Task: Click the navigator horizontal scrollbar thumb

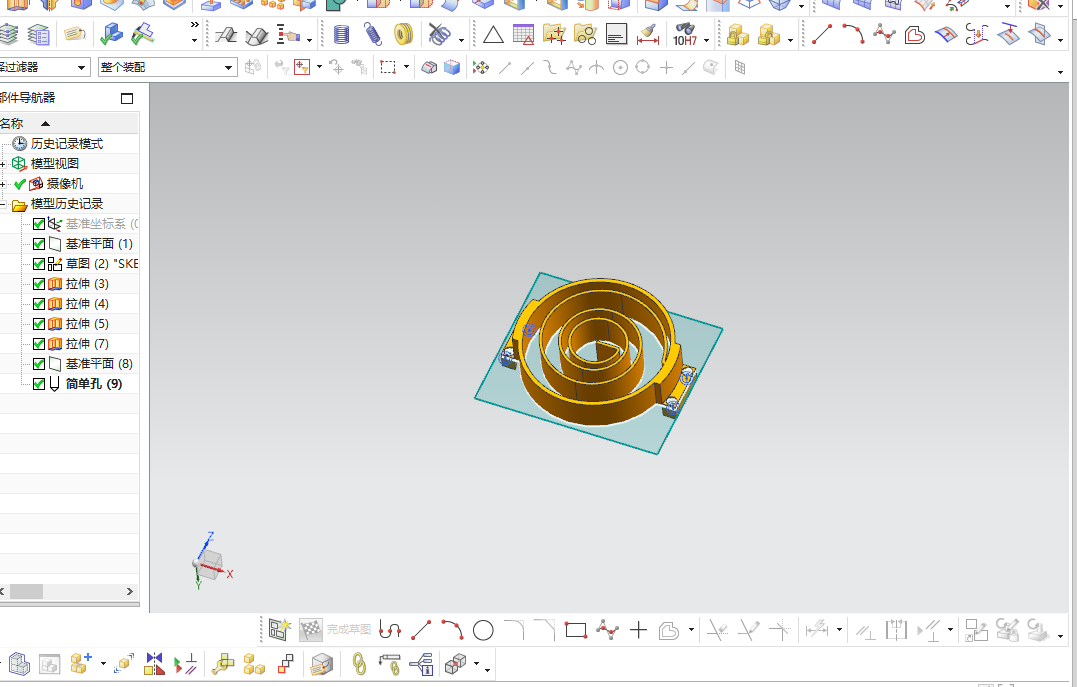Action: click(26, 592)
